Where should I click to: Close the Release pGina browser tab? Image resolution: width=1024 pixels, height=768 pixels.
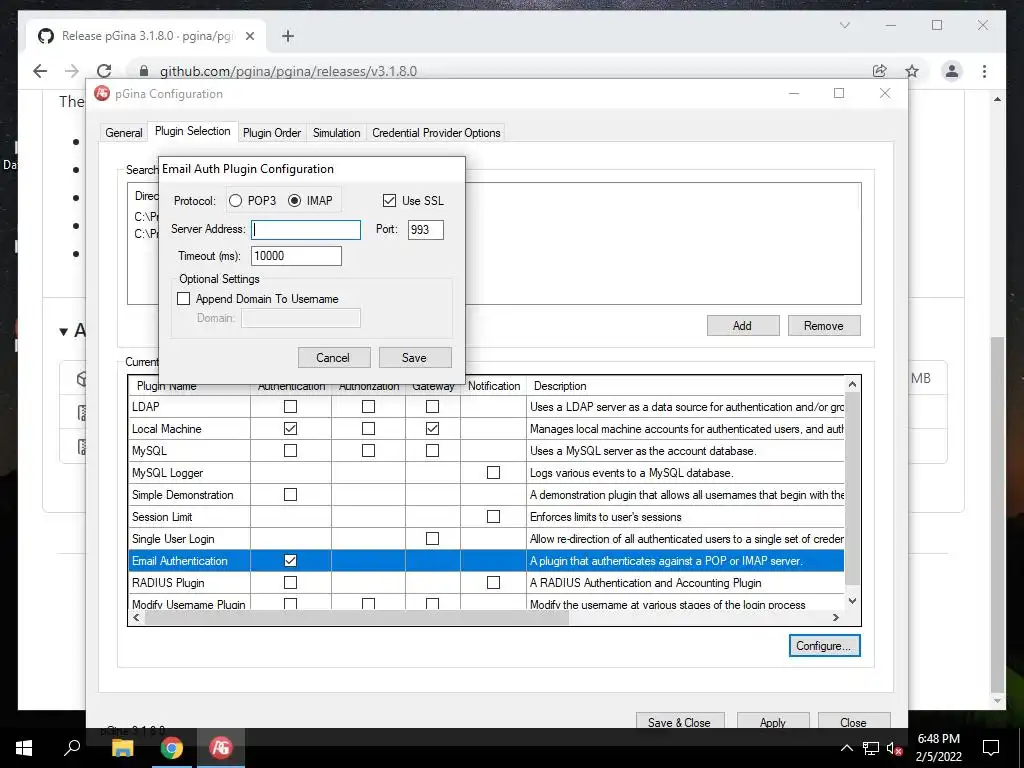coord(249,36)
